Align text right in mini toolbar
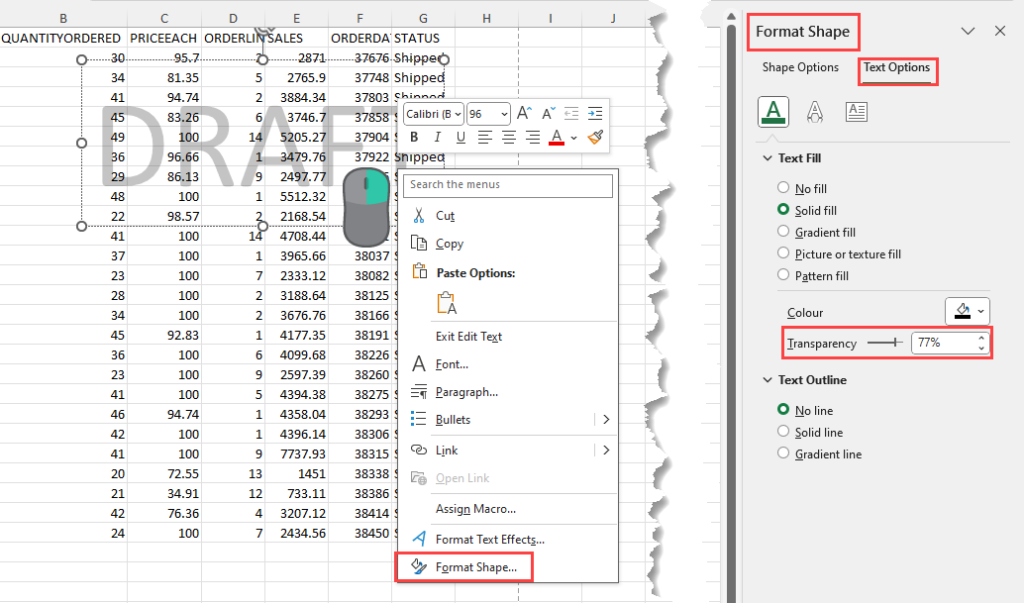Viewport: 1024px width, 603px height. [x=533, y=137]
